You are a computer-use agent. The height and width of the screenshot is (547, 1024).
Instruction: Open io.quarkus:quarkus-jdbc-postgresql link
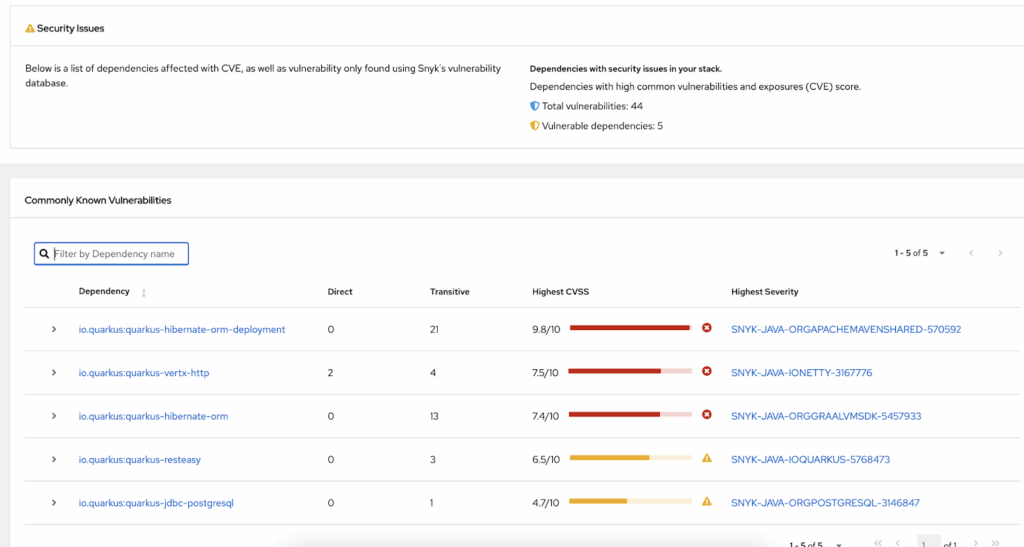[156, 503]
